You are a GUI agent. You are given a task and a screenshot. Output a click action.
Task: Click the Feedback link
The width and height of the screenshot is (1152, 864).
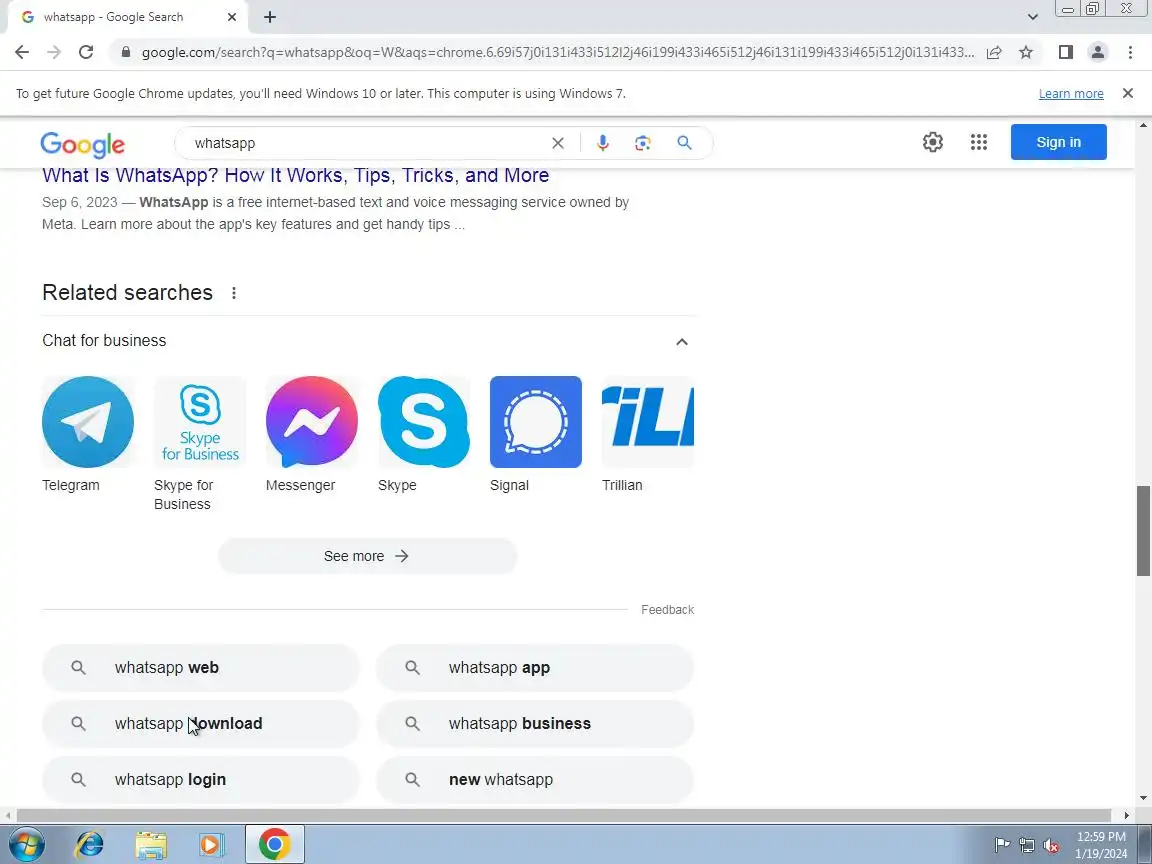667,610
